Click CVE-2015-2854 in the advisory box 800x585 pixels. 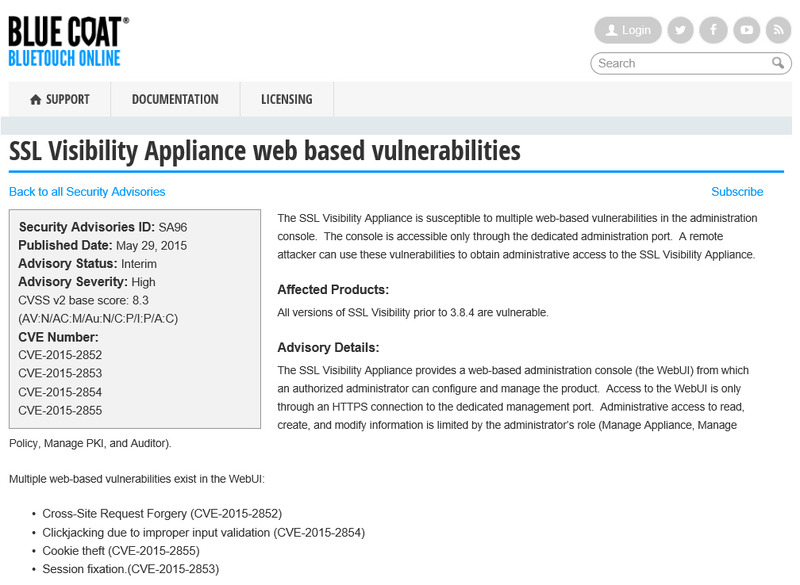(60, 392)
